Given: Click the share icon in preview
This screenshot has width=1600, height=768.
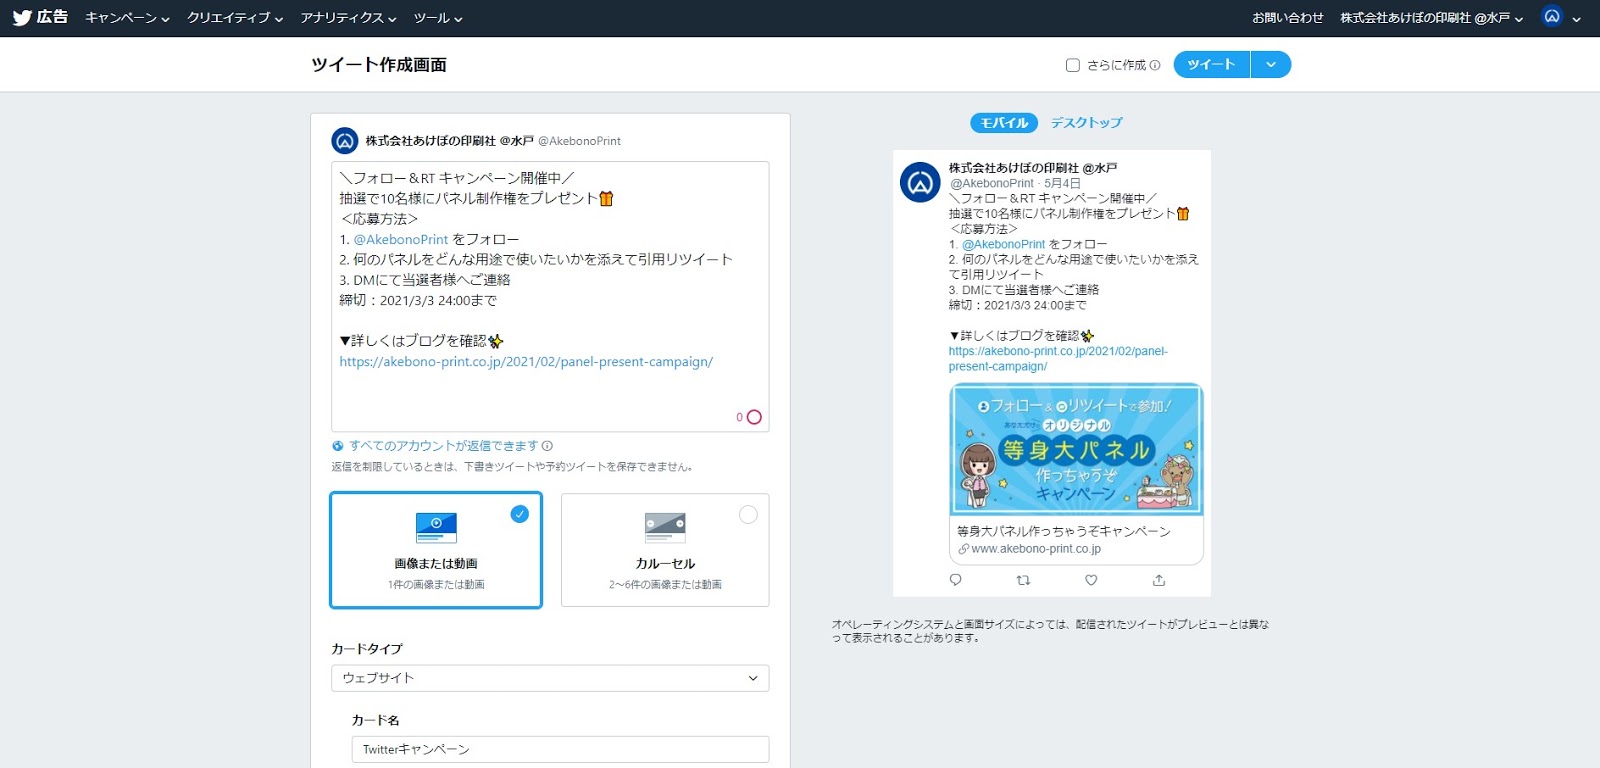Looking at the screenshot, I should tap(1159, 580).
